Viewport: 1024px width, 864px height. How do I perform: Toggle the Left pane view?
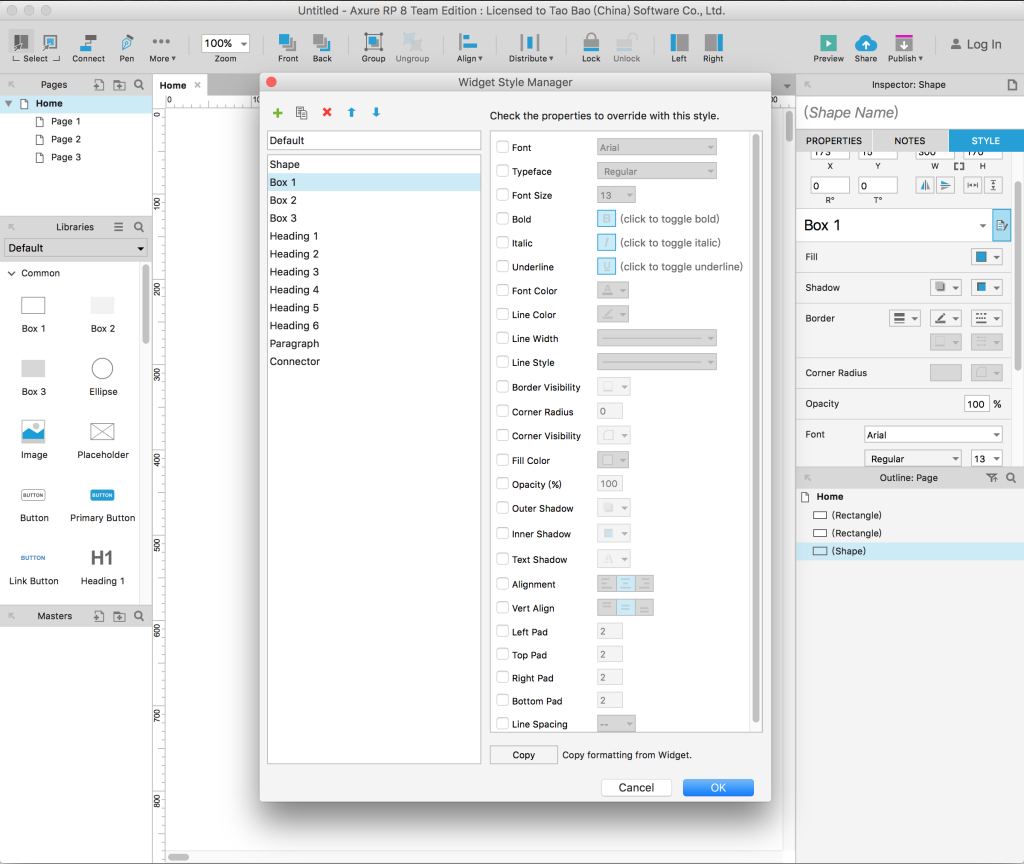coord(679,48)
